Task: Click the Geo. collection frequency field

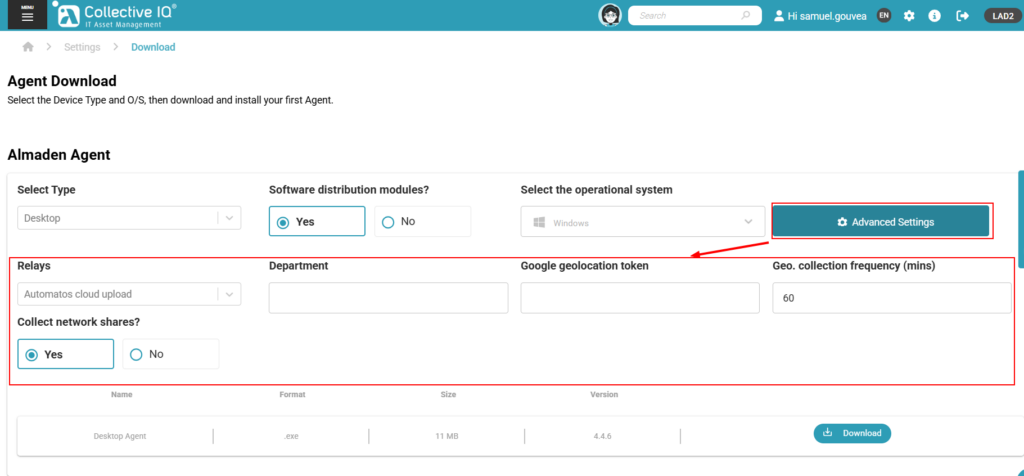Action: 892,298
